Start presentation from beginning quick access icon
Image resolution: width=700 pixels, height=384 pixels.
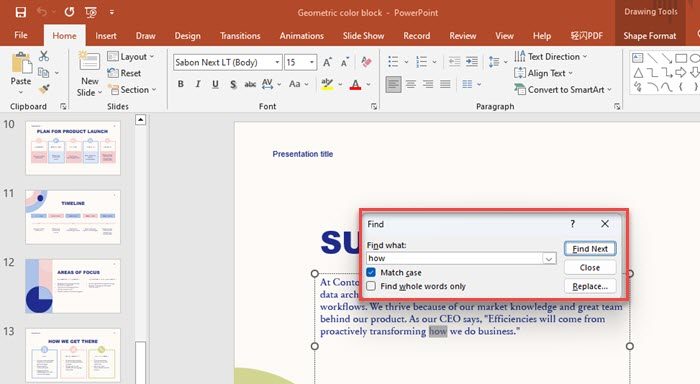point(91,12)
